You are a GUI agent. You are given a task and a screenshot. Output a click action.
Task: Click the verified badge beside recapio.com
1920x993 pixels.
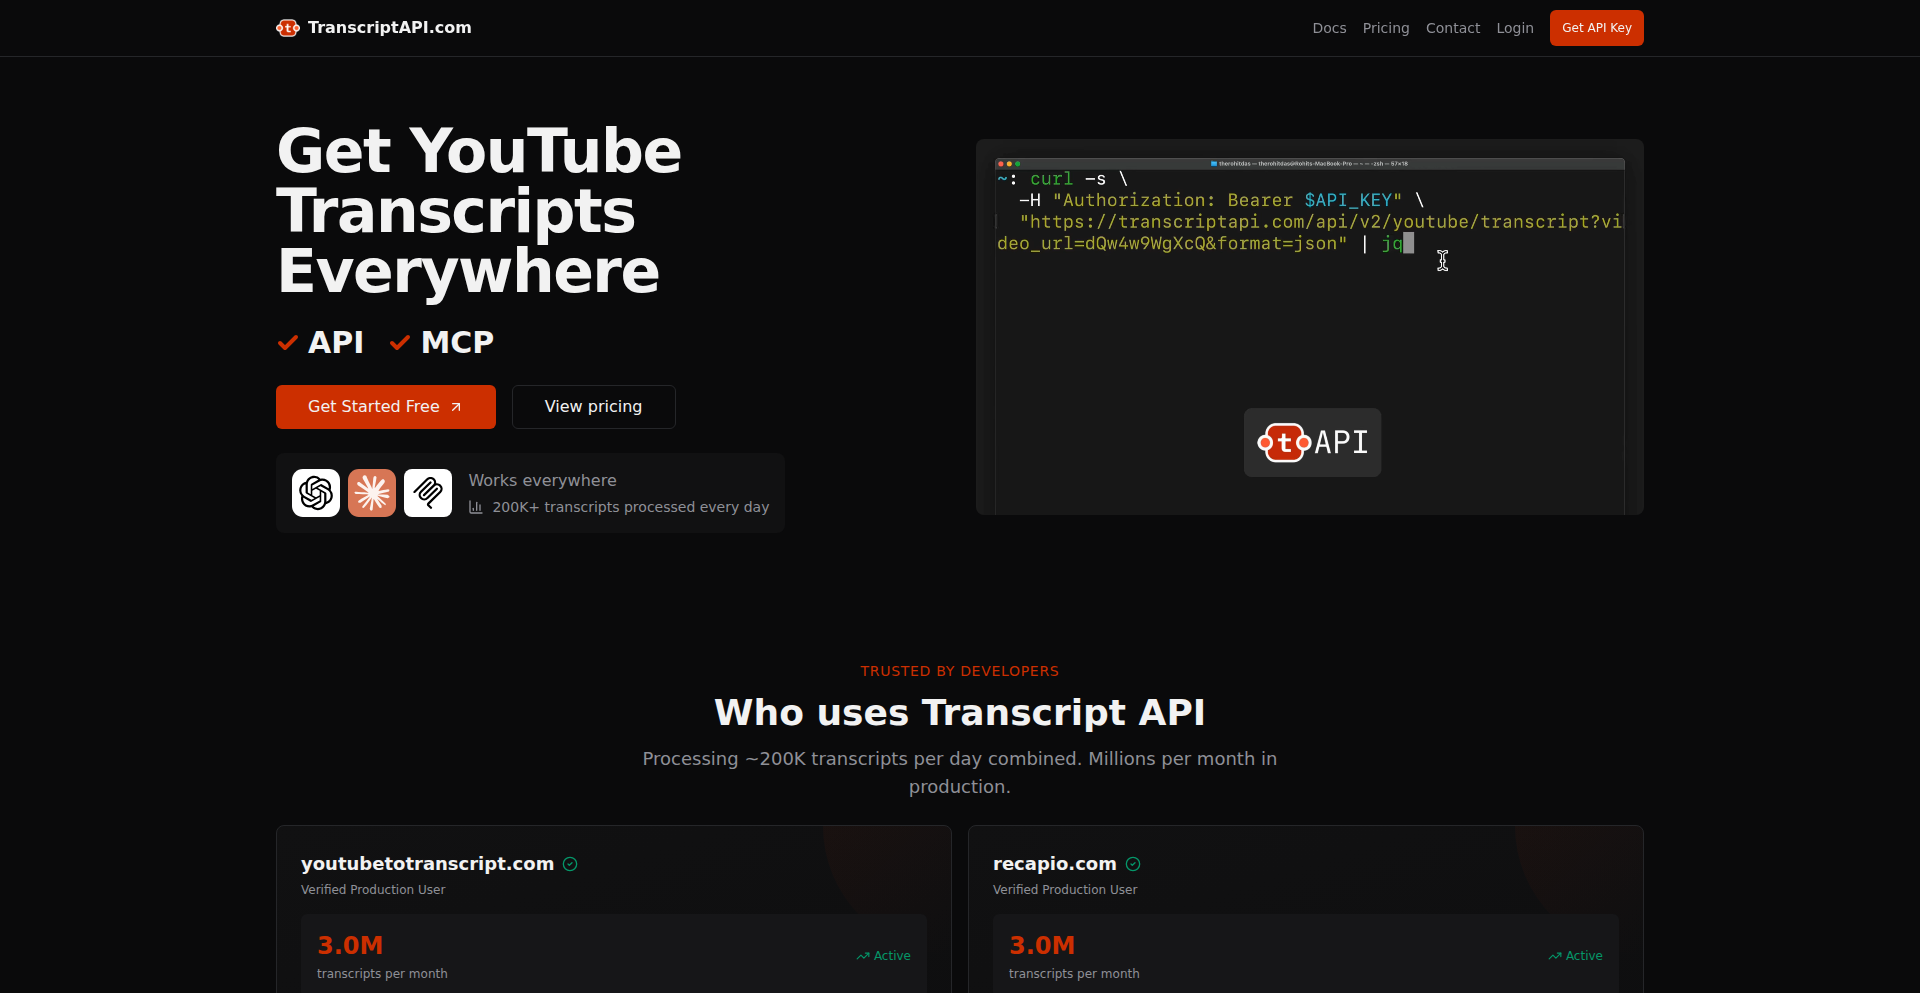tap(1133, 864)
